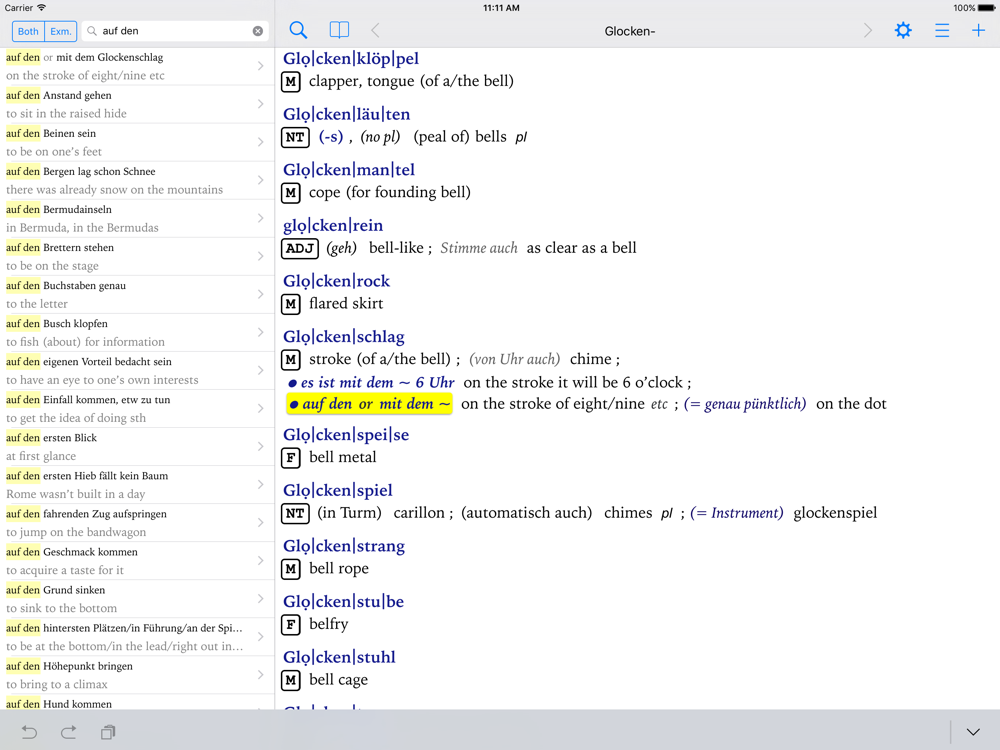Open headword Glockenschlag
This screenshot has height=750, width=1000.
pyautogui.click(x=344, y=337)
